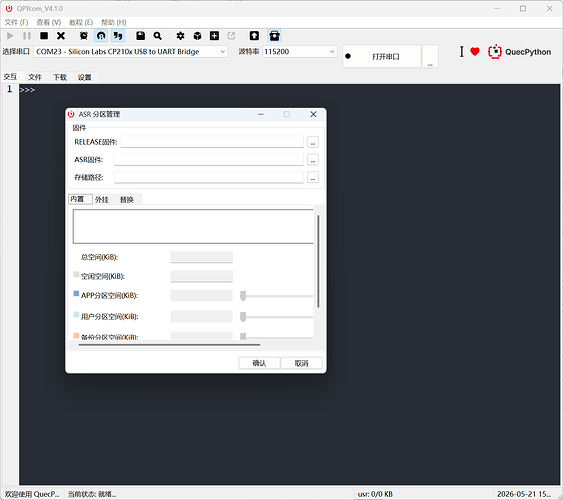563x500 pixels.
Task: Click the APP分区空间(KiB) value field
Action: tap(201, 295)
